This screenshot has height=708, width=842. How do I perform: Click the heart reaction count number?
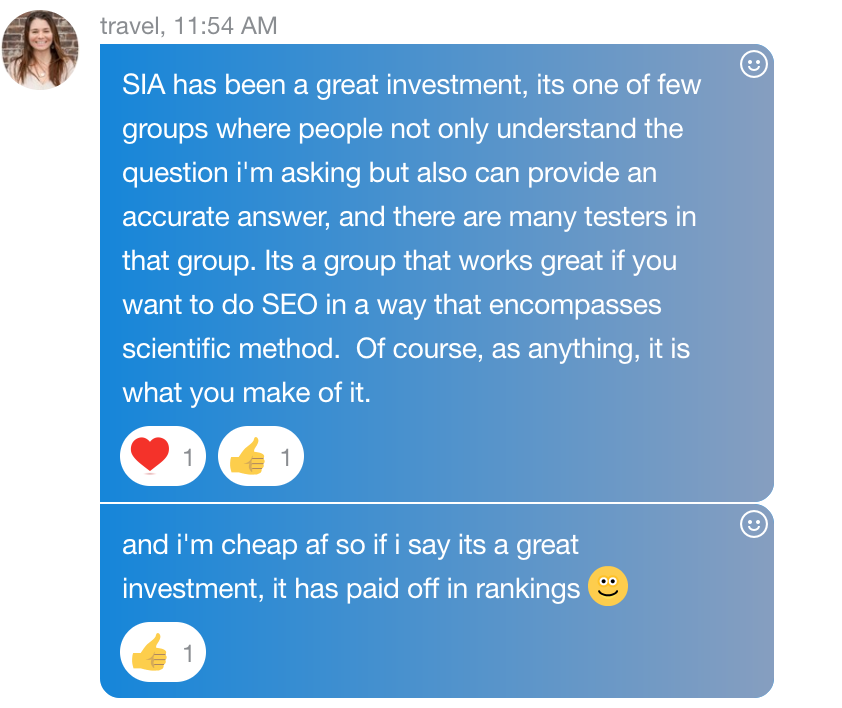[x=187, y=458]
